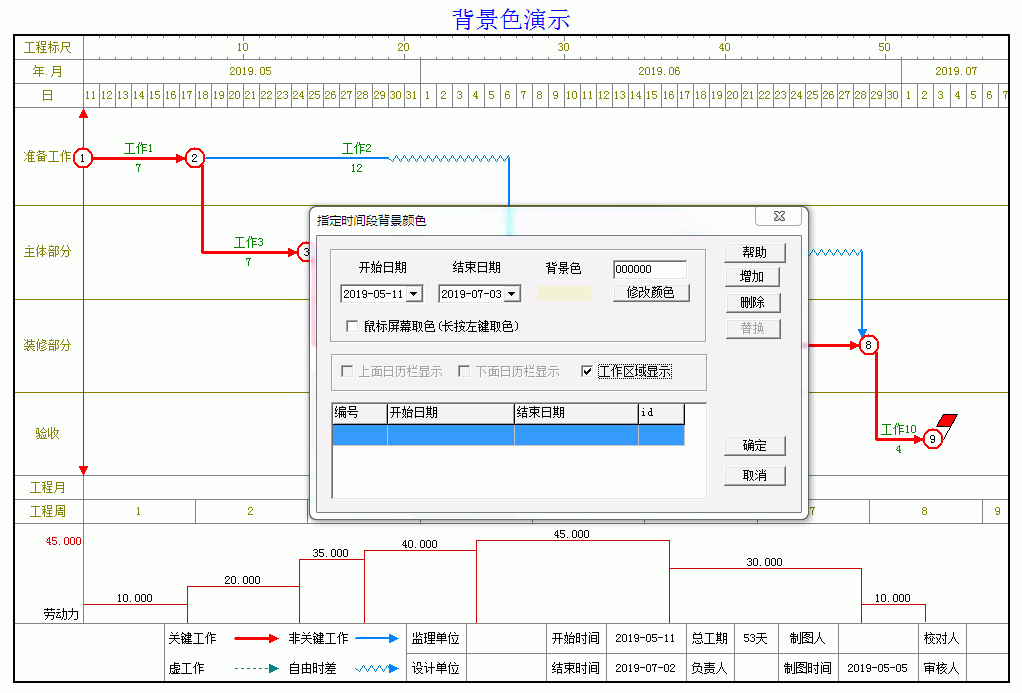Click the 总工期 value 53天
The width and height of the screenshot is (1022, 693).
point(755,638)
